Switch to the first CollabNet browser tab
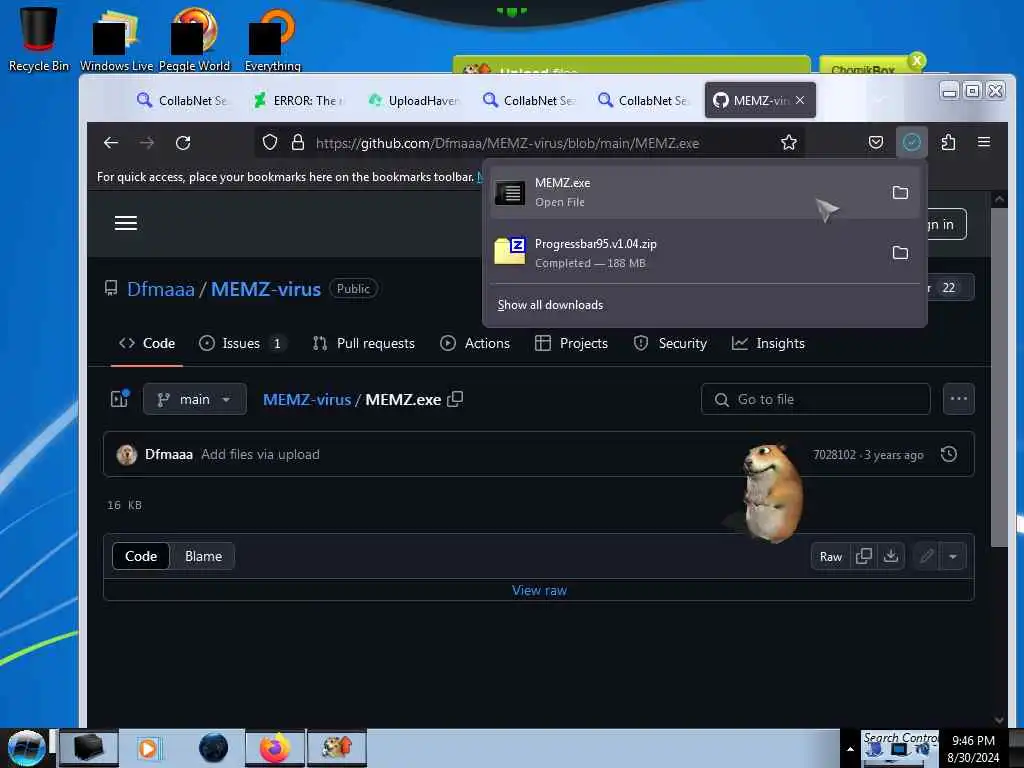The height and width of the screenshot is (768, 1024). [x=182, y=101]
